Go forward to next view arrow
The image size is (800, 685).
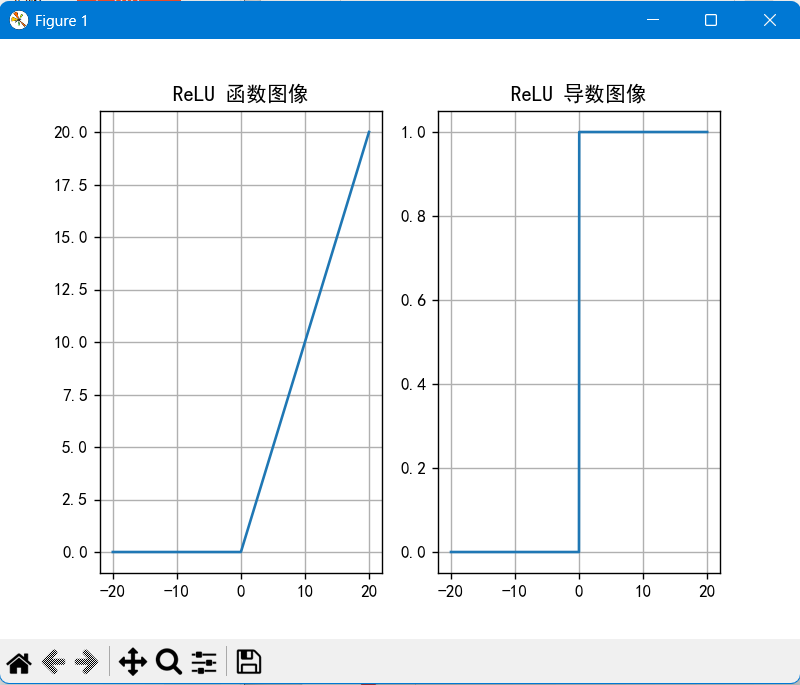pos(86,662)
